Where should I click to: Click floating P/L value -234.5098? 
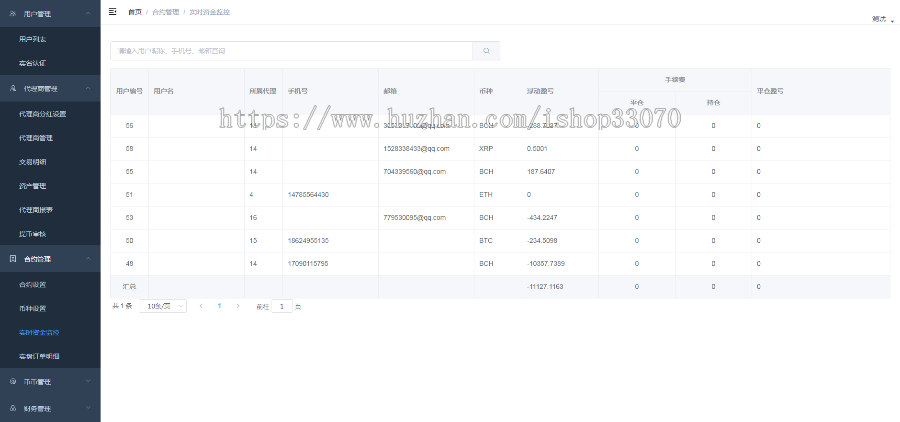[x=542, y=241]
